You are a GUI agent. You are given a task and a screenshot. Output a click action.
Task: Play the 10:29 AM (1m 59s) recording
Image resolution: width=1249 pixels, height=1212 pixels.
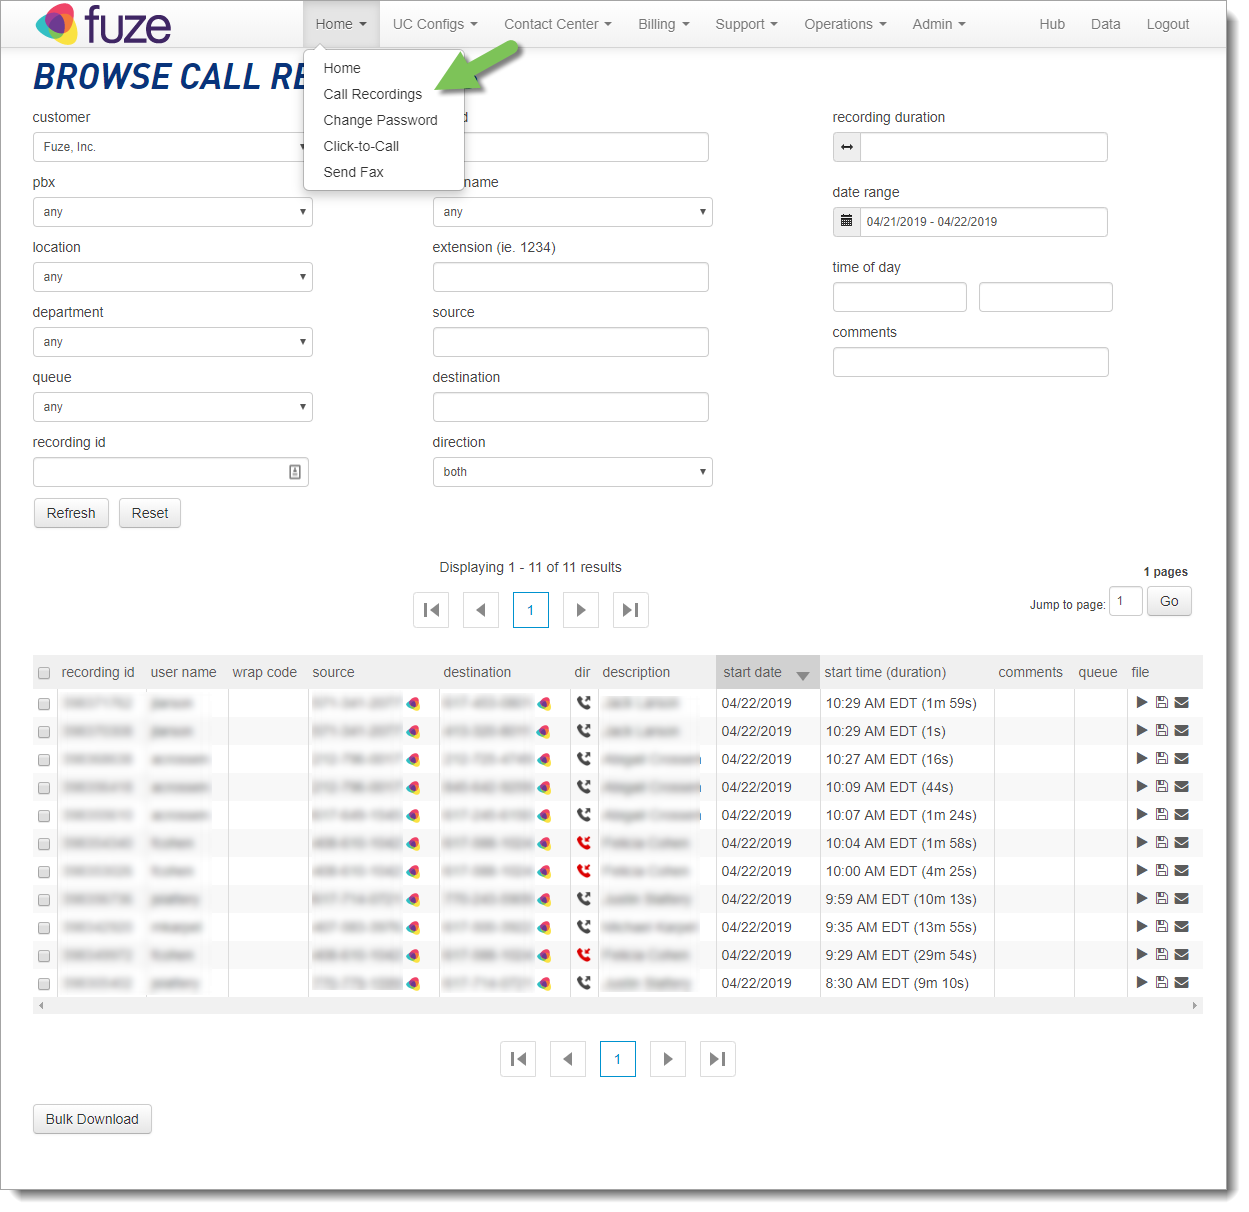tap(1141, 703)
